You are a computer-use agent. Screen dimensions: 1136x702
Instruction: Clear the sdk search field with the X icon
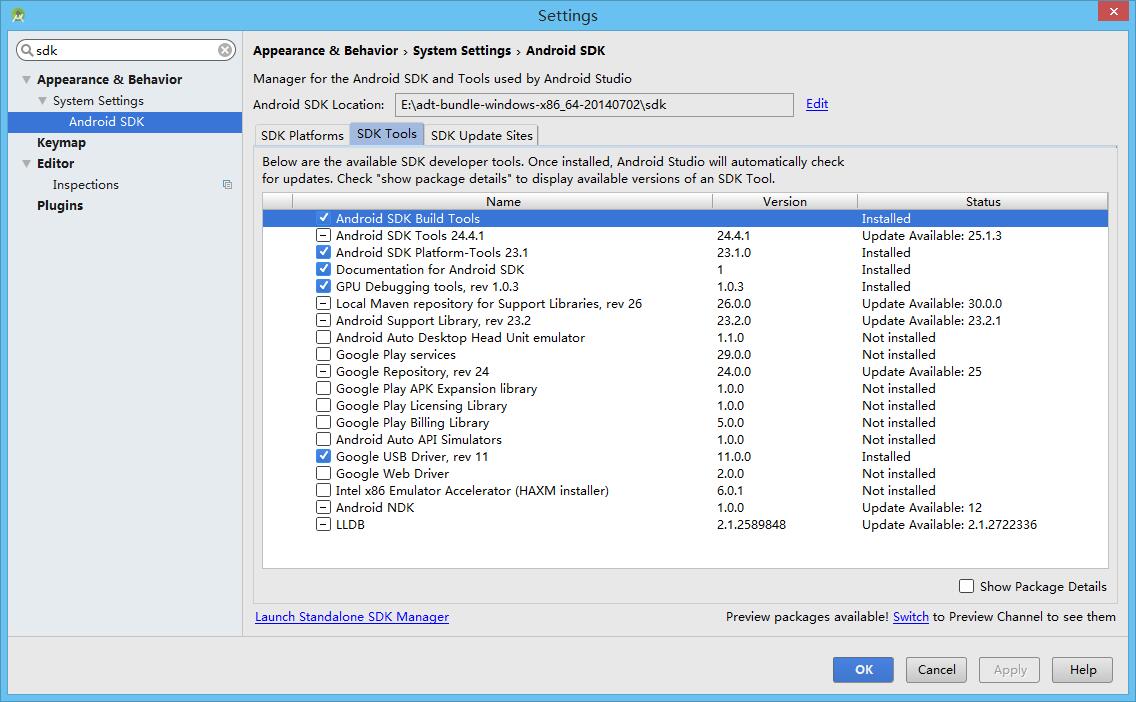pyautogui.click(x=225, y=50)
